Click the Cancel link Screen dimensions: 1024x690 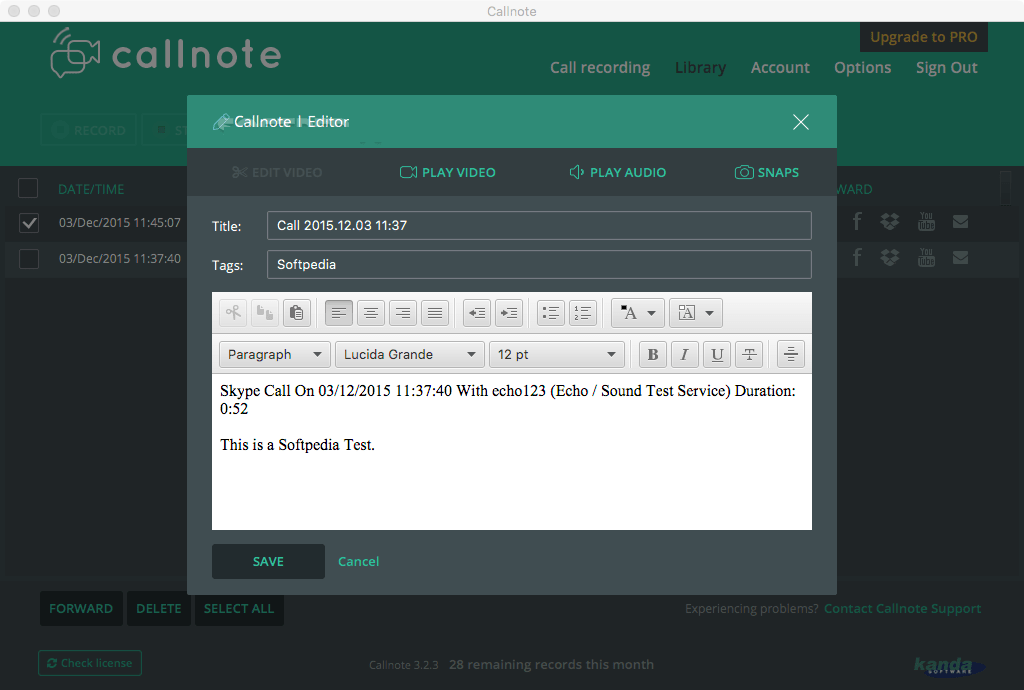pyautogui.click(x=359, y=561)
